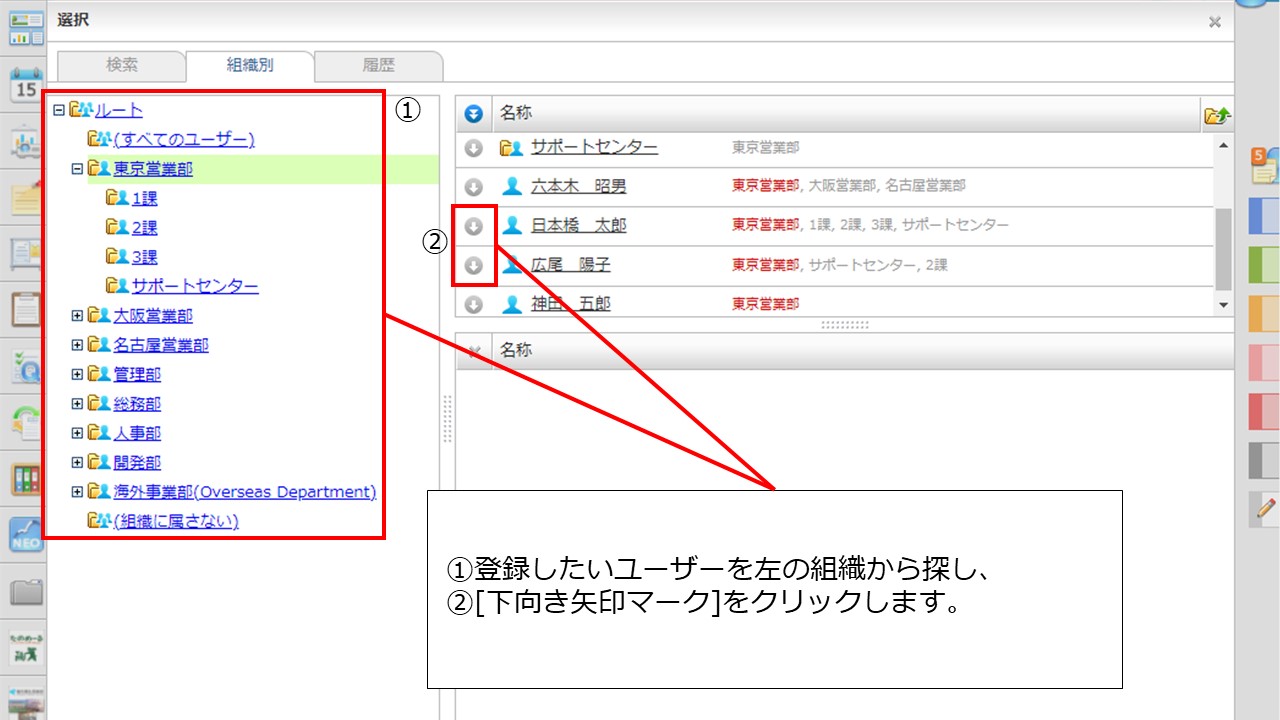Image resolution: width=1280 pixels, height=720 pixels.
Task: Open the magnifier document icon in sidebar
Action: (x=26, y=367)
